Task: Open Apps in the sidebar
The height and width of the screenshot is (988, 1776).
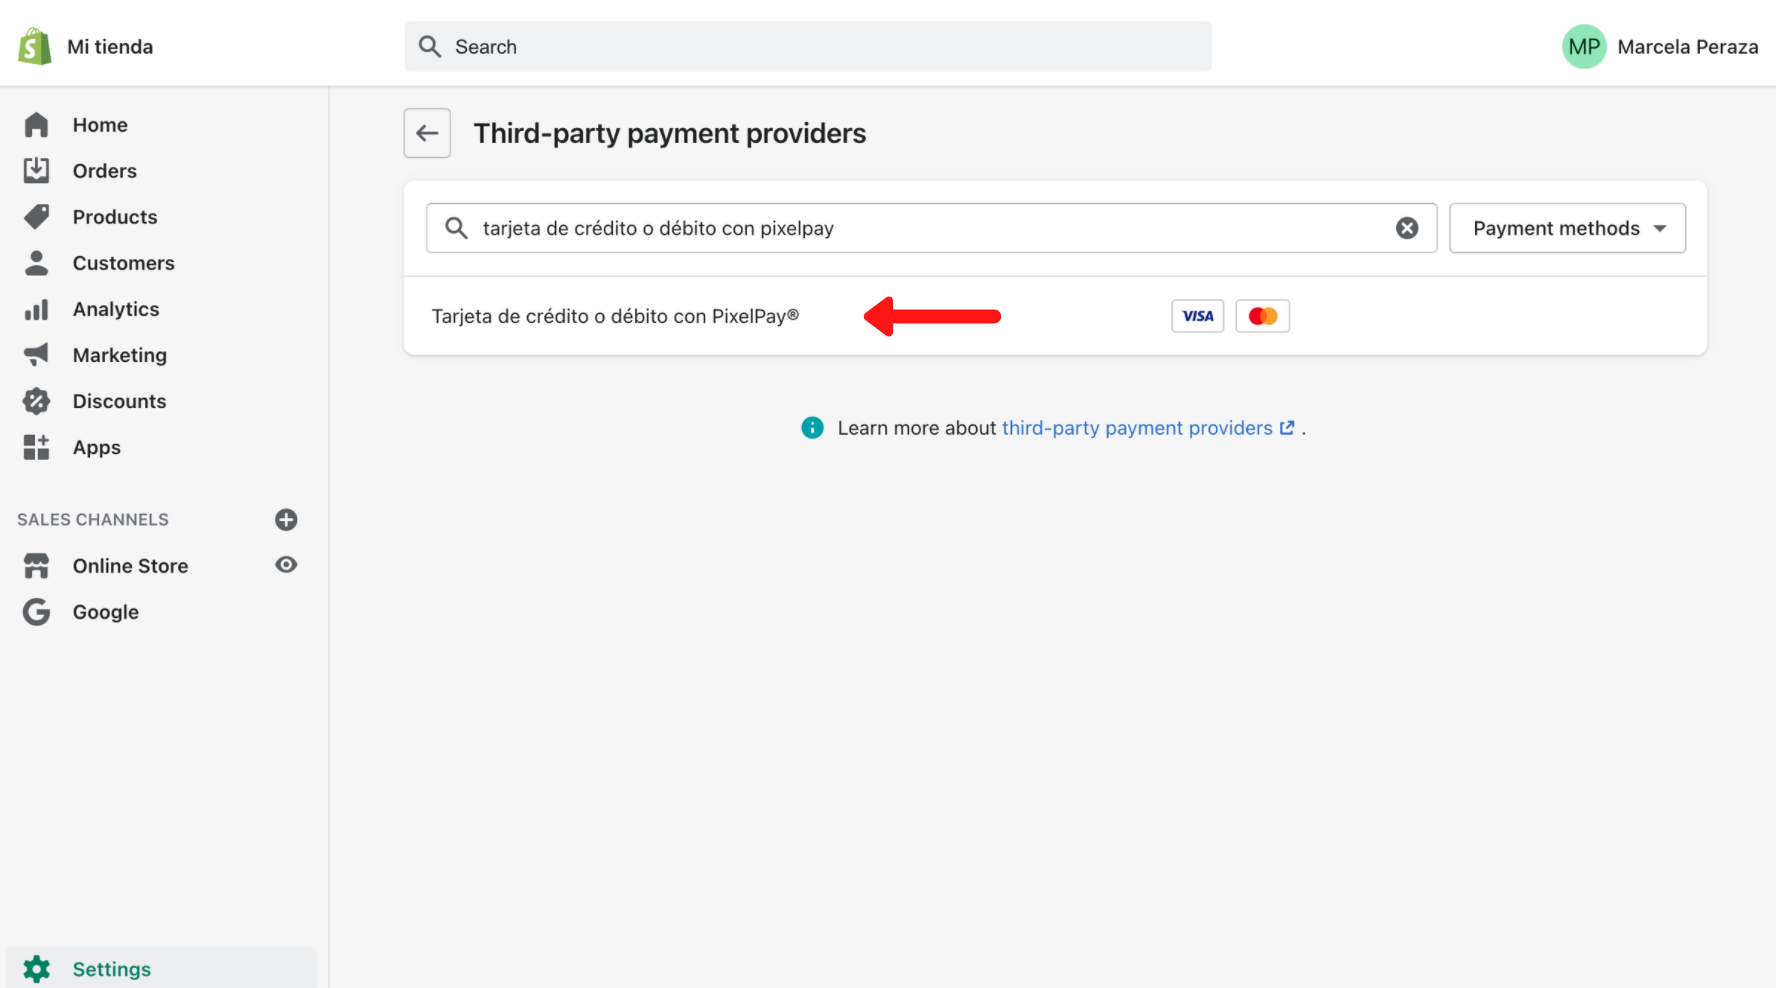Action: tap(96, 447)
